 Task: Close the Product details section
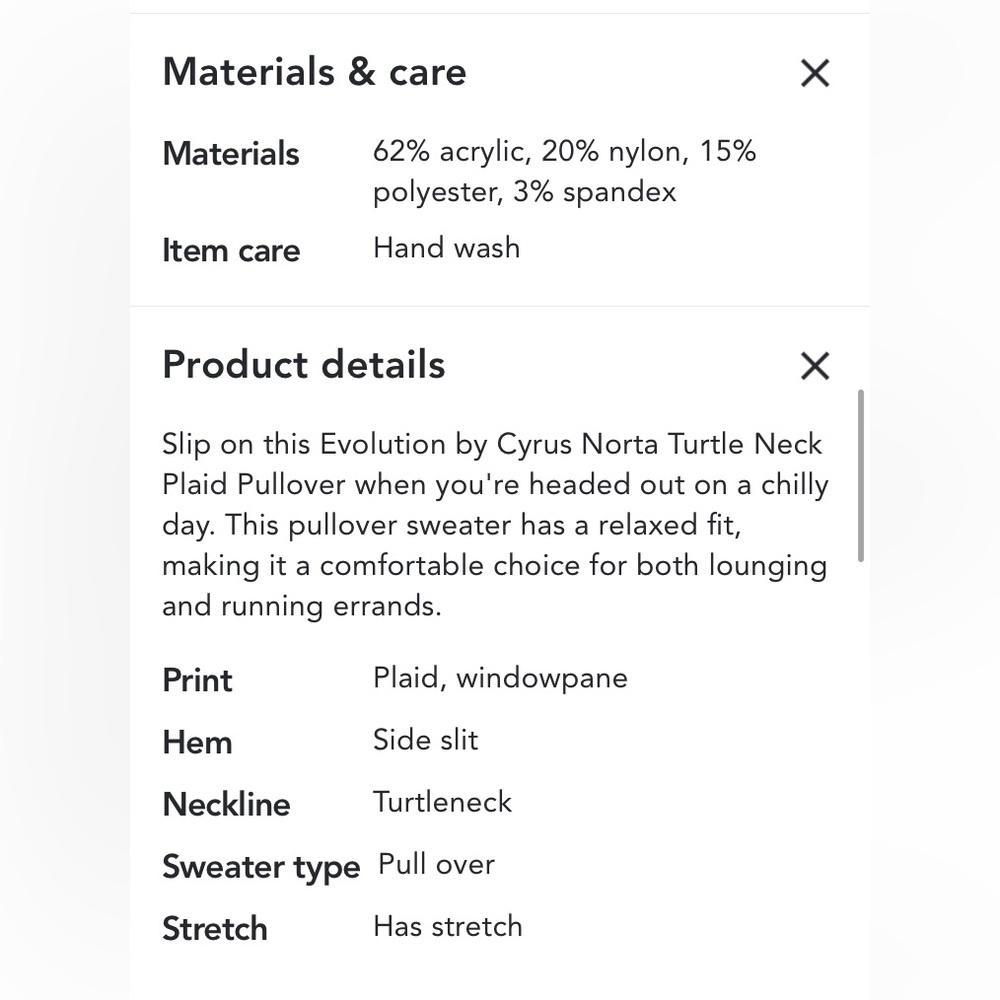(815, 366)
